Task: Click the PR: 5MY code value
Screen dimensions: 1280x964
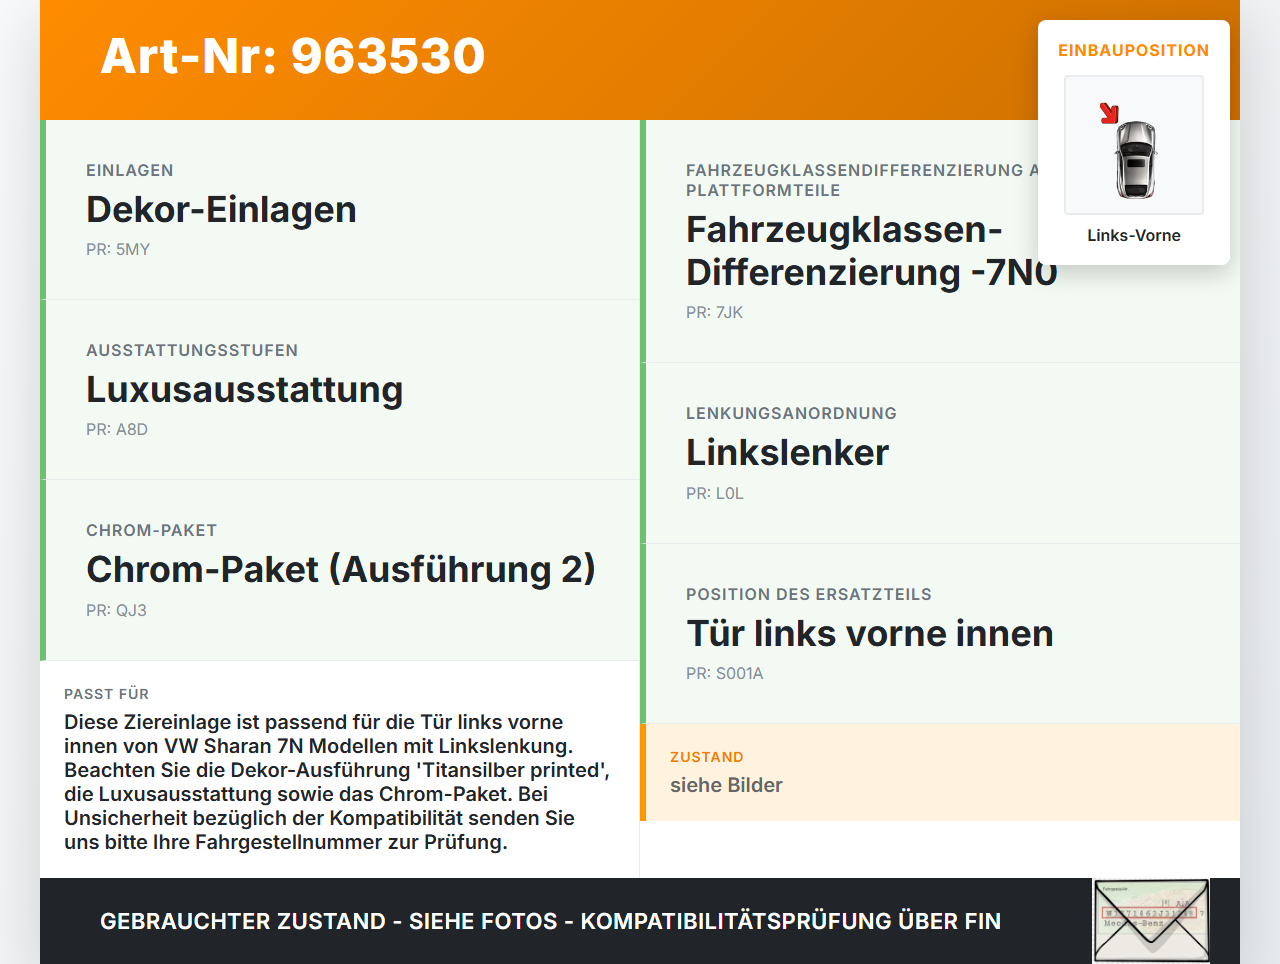Action: pos(118,249)
